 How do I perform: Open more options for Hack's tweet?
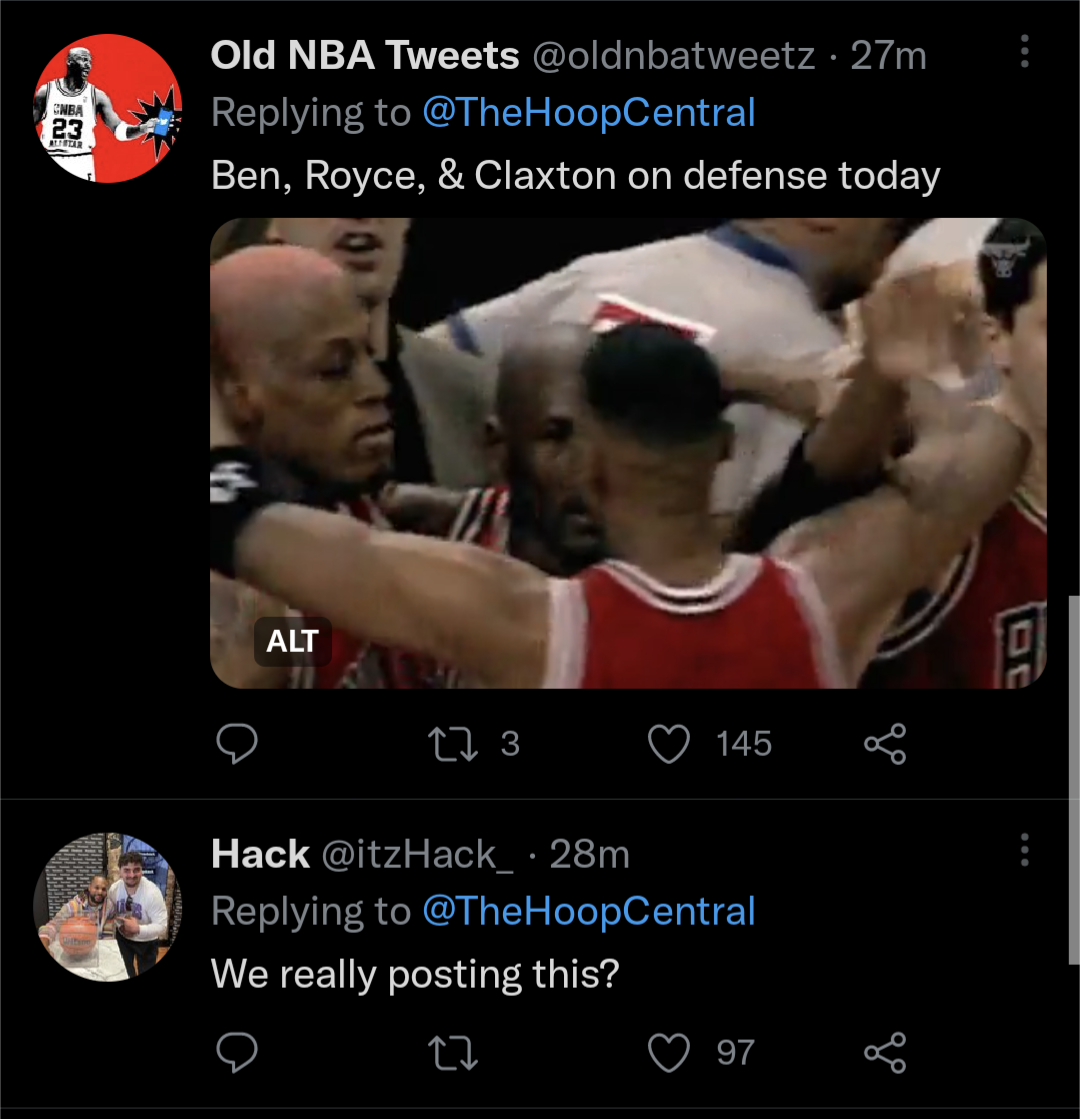pos(1024,850)
